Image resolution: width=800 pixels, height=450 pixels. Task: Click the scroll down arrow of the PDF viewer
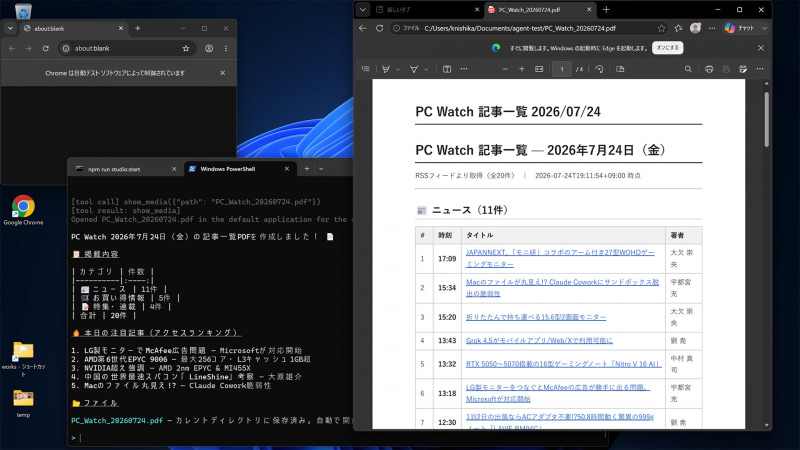click(x=766, y=424)
